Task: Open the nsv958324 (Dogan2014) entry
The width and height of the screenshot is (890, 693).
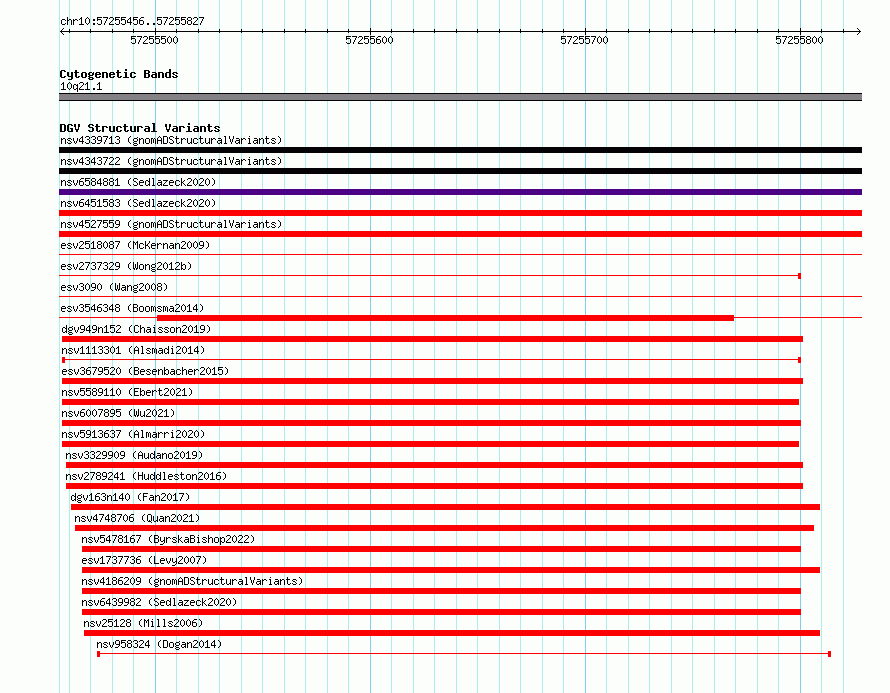Action: pos(159,644)
